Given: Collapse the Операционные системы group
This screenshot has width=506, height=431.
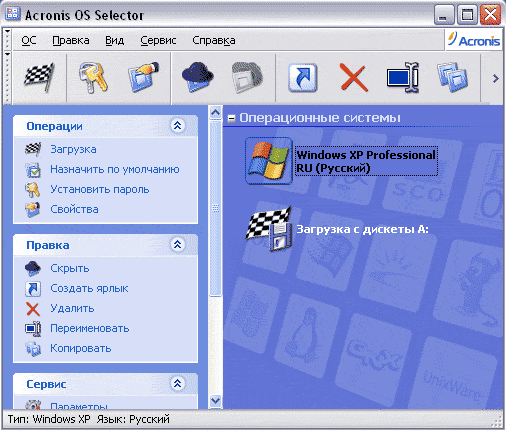Looking at the screenshot, I should coord(231,118).
